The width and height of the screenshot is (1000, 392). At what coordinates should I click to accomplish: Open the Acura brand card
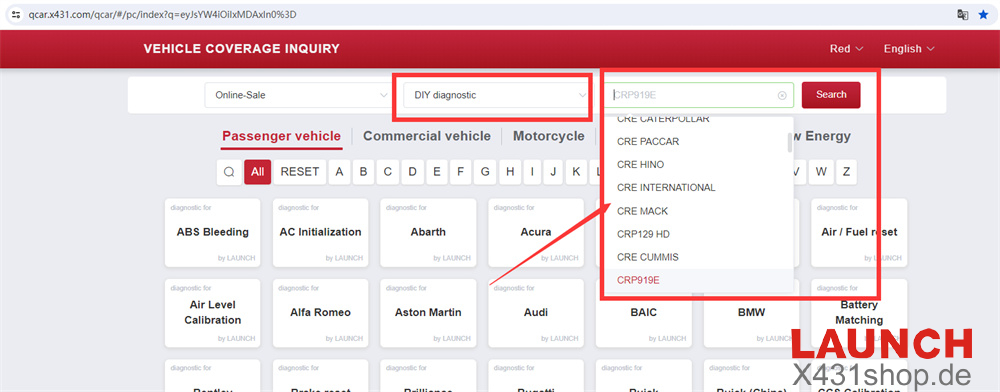[536, 232]
